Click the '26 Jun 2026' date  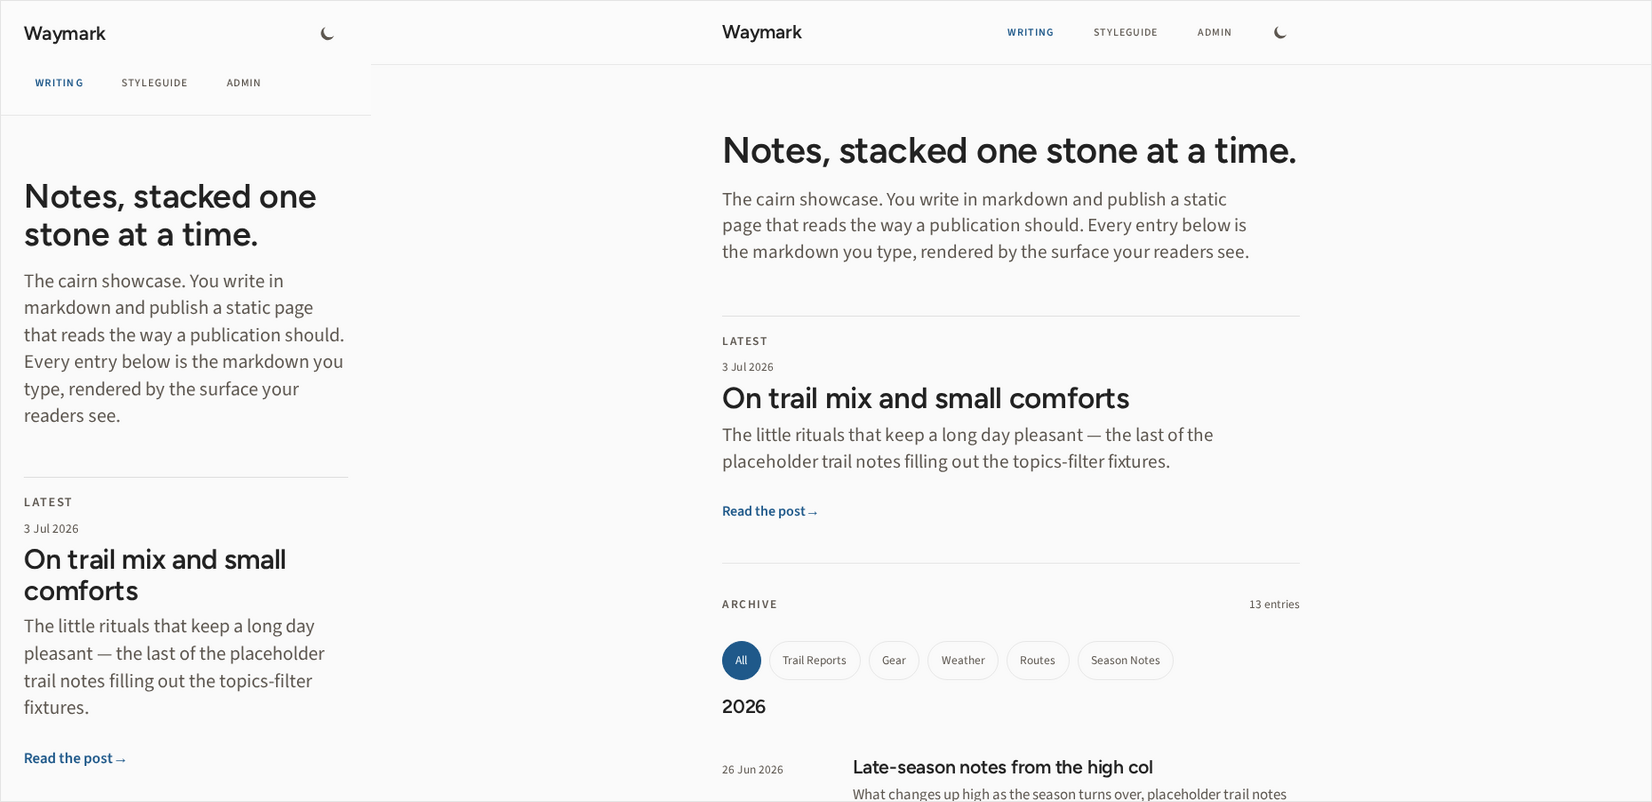click(752, 770)
